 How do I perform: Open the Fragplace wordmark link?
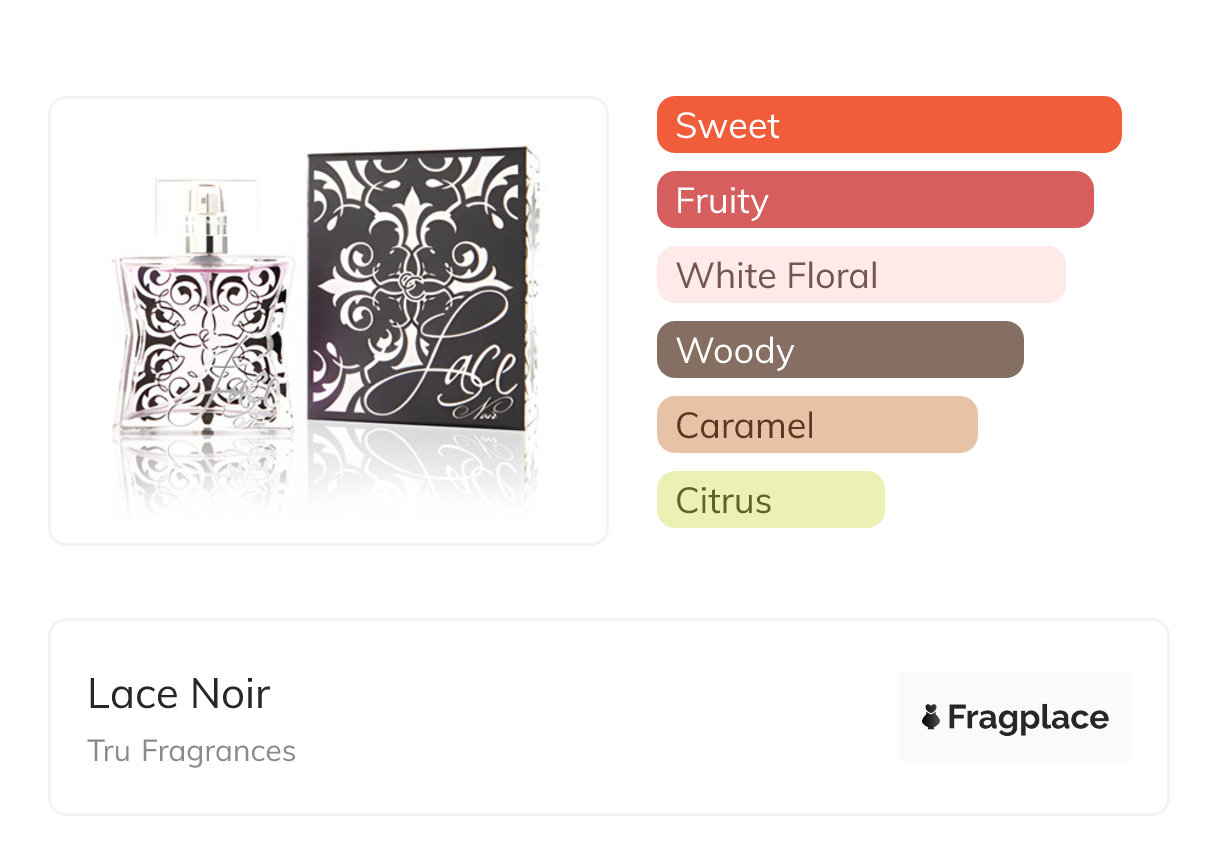point(1027,717)
